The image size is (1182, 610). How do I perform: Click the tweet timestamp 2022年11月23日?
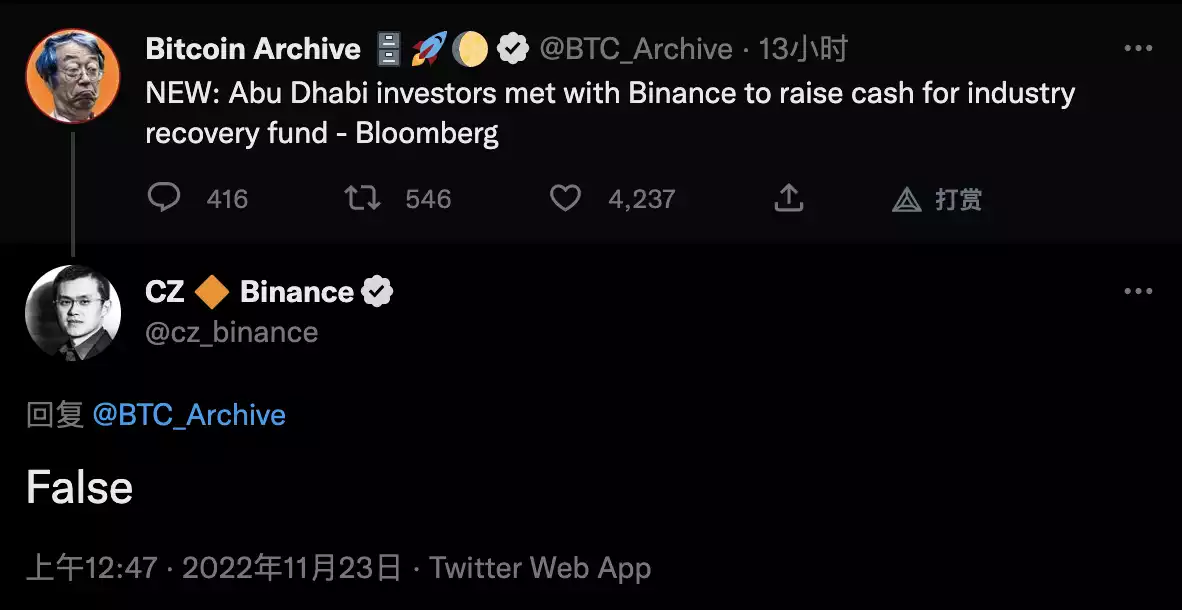click(x=291, y=569)
